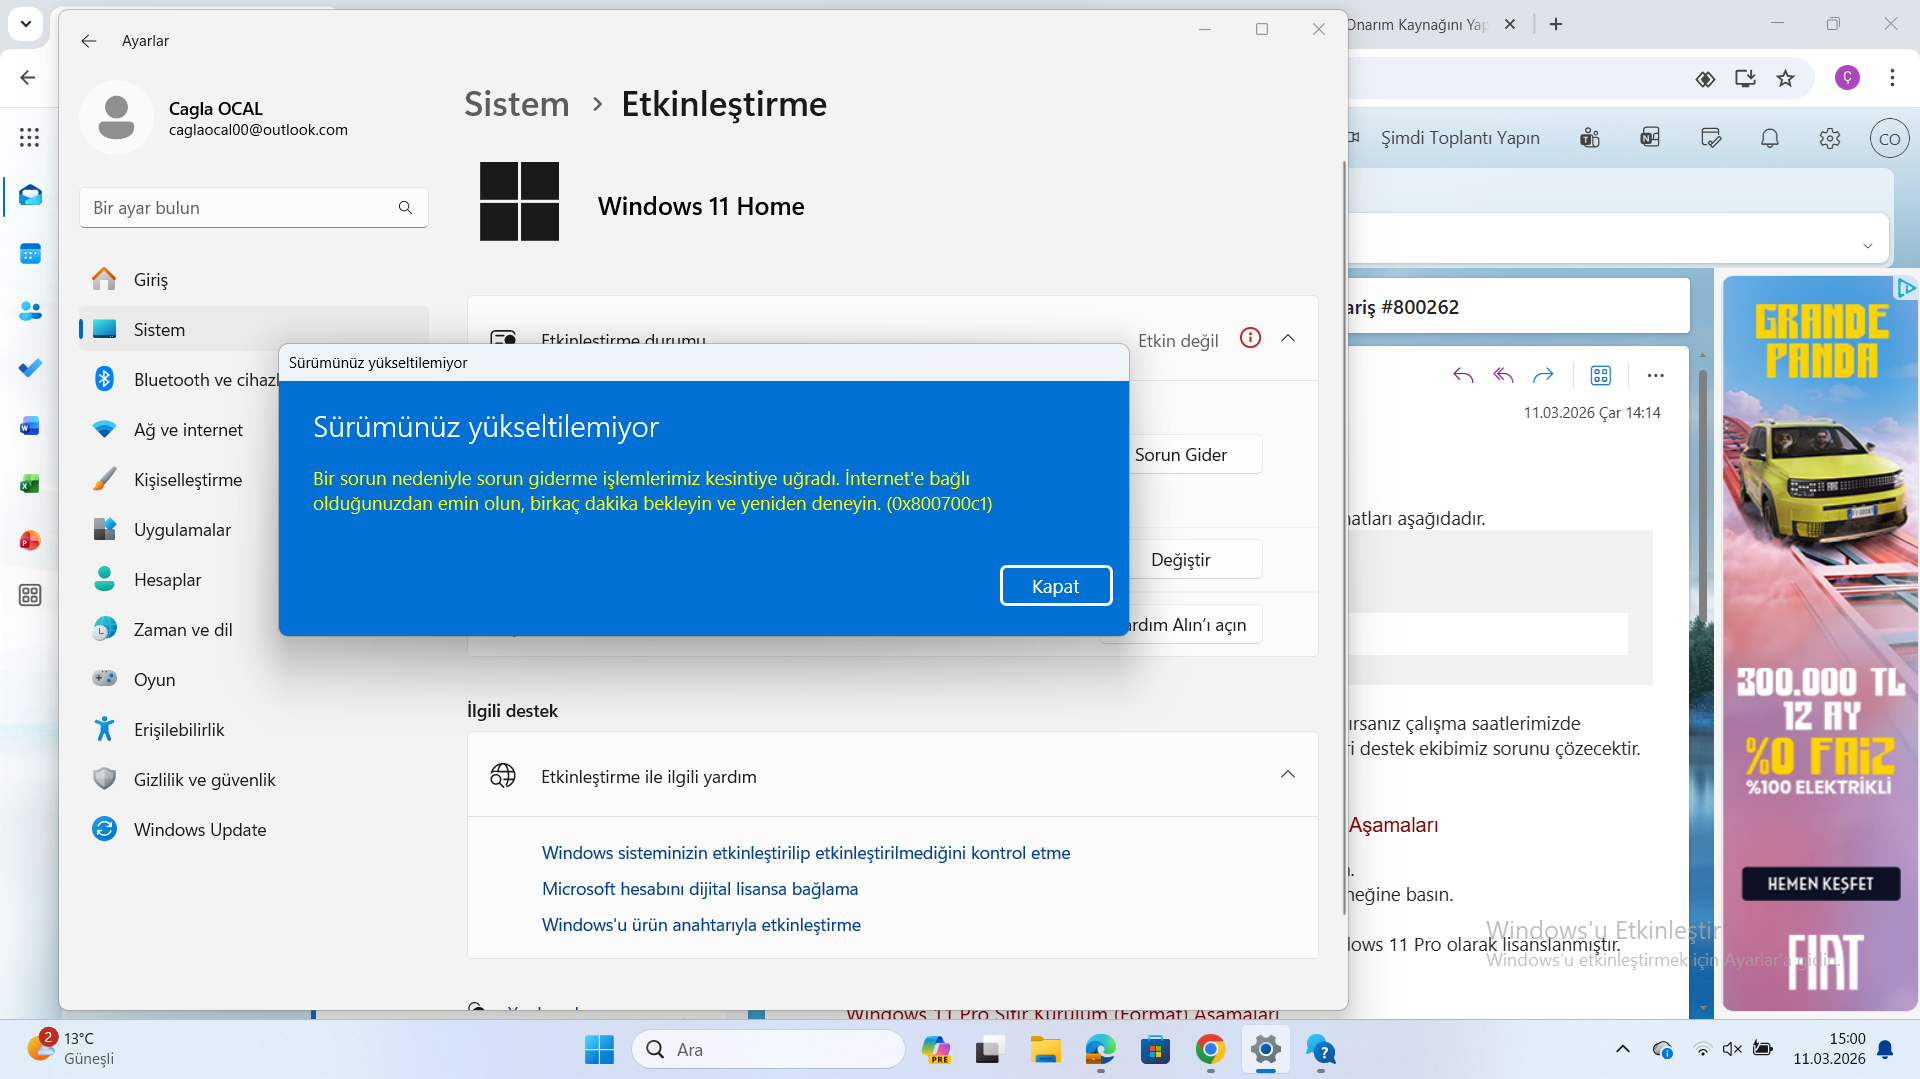Open the Windows Start menu

pos(599,1049)
